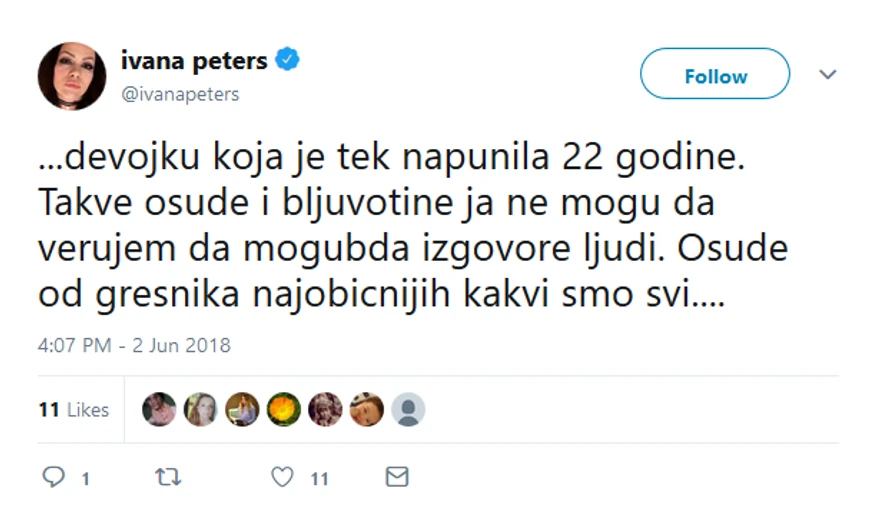This screenshot has height=509, width=870.
Task: Open the ivana peters display name link
Action: click(x=194, y=61)
